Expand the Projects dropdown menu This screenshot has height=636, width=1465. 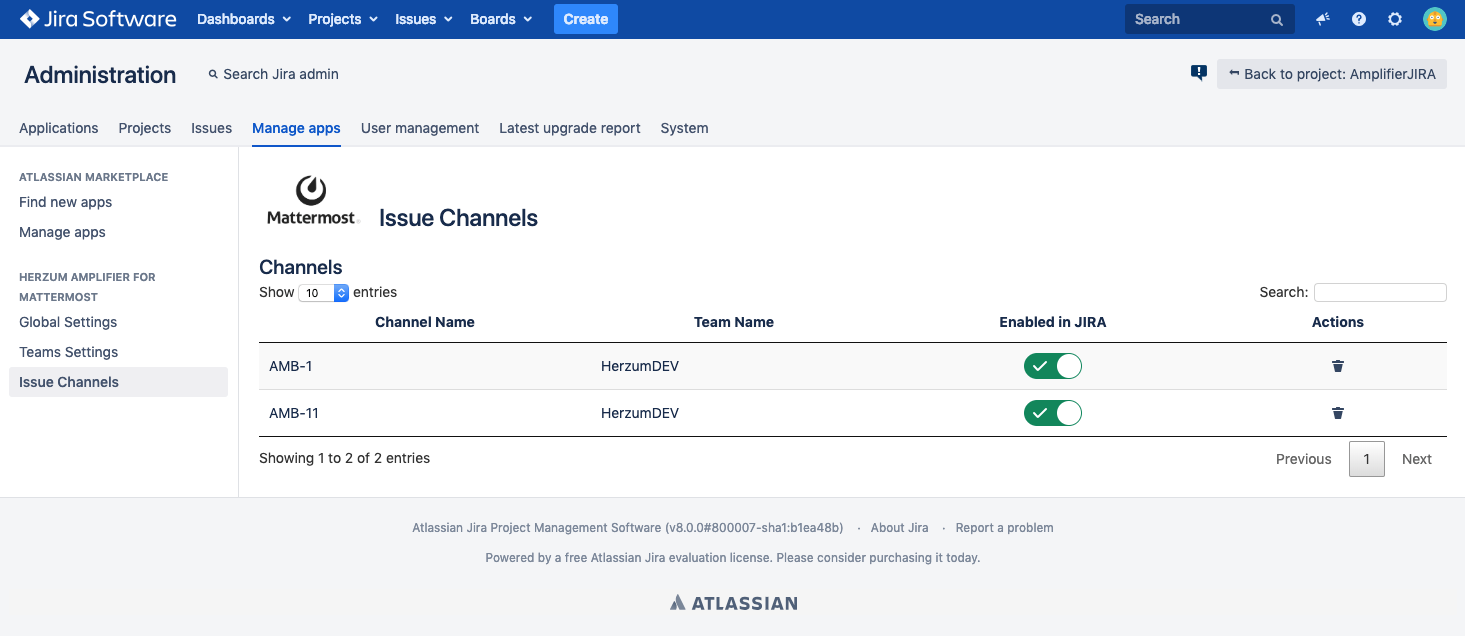(343, 19)
